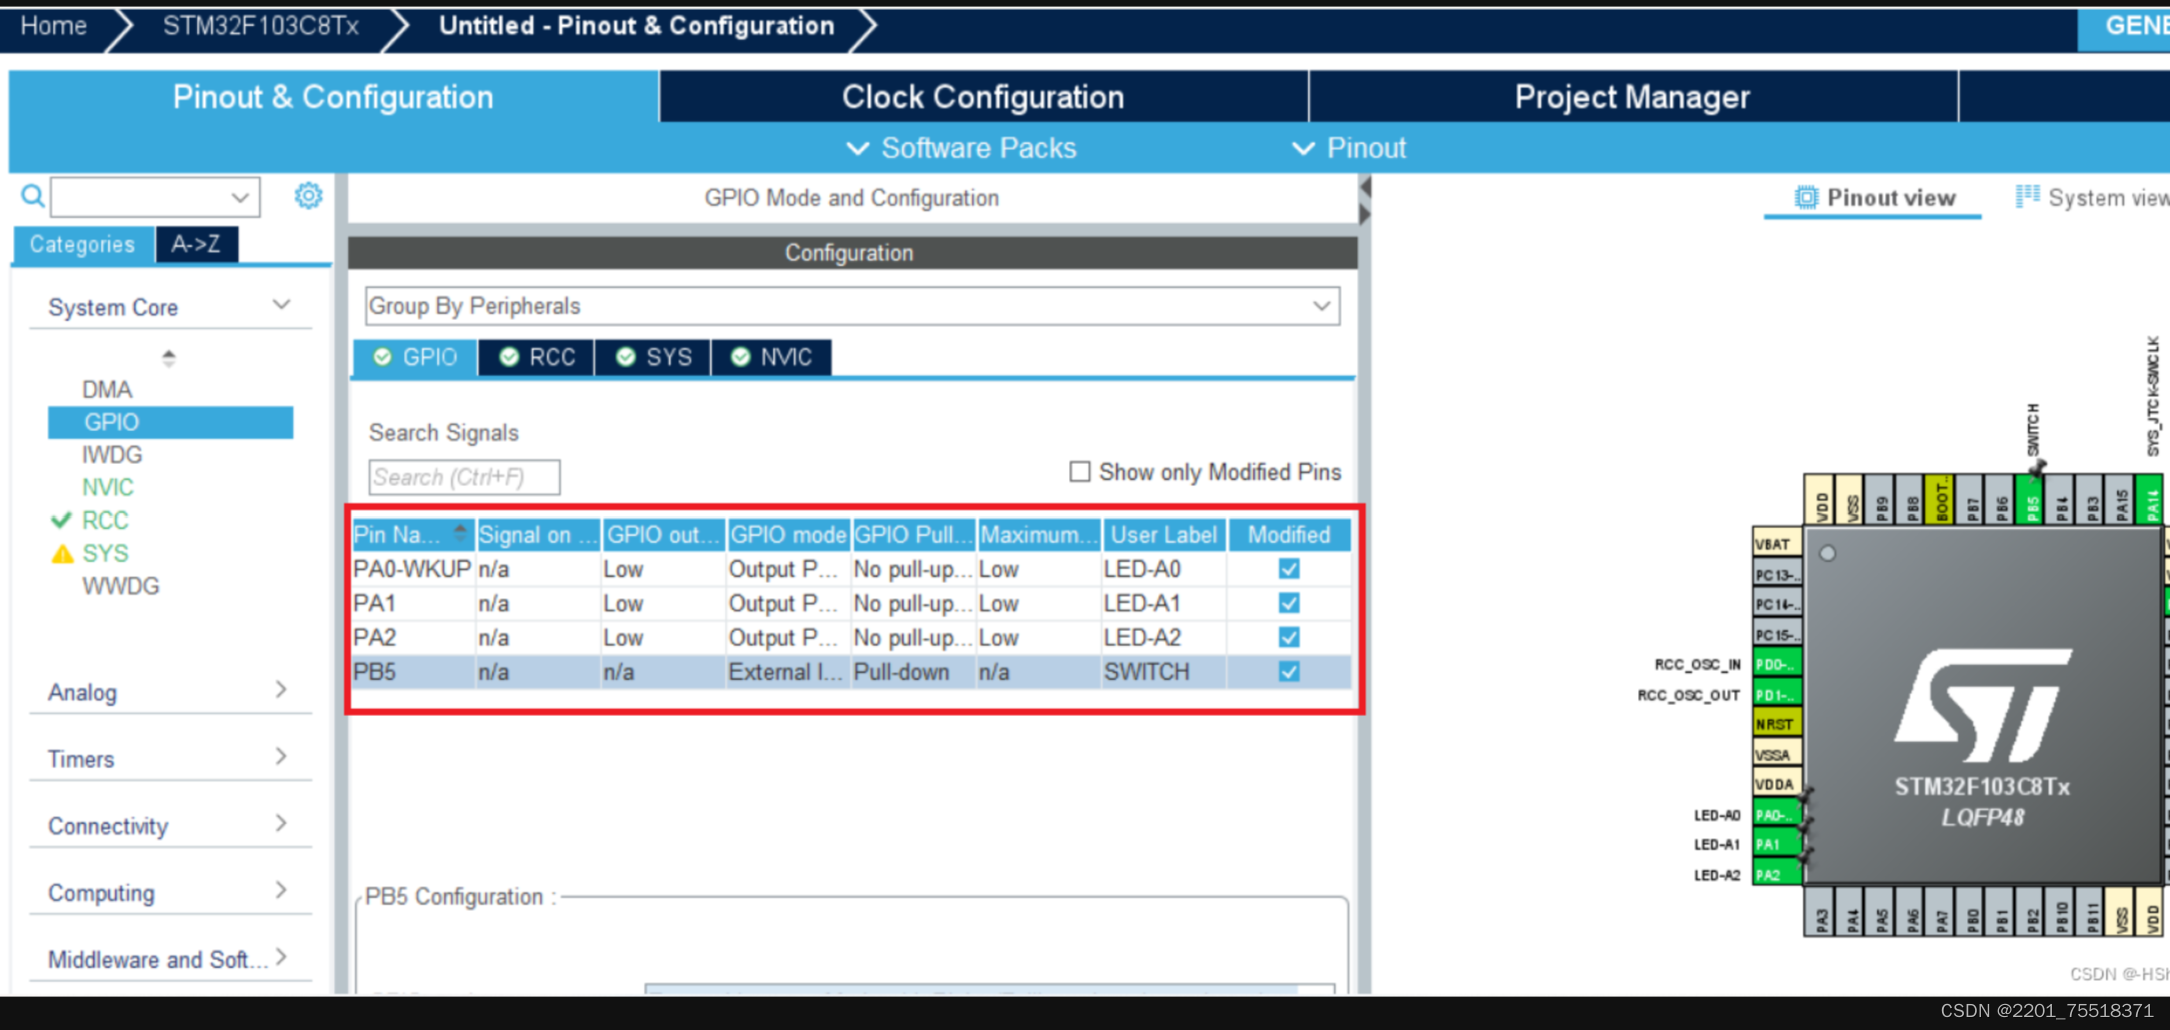This screenshot has height=1030, width=2170.
Task: Select the green PB5 pin on the chip
Action: coord(2031,498)
